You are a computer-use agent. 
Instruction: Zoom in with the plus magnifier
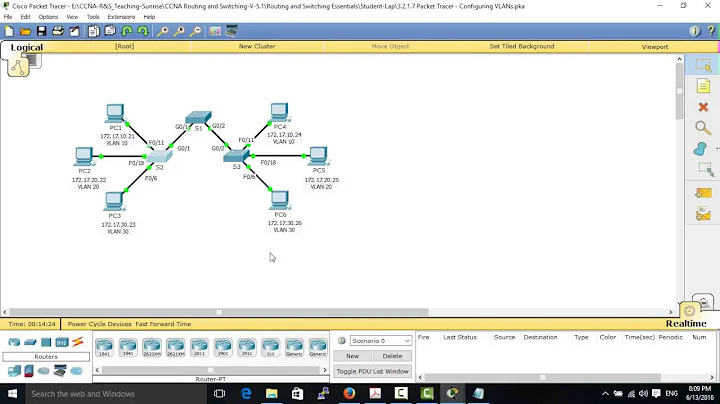163,31
